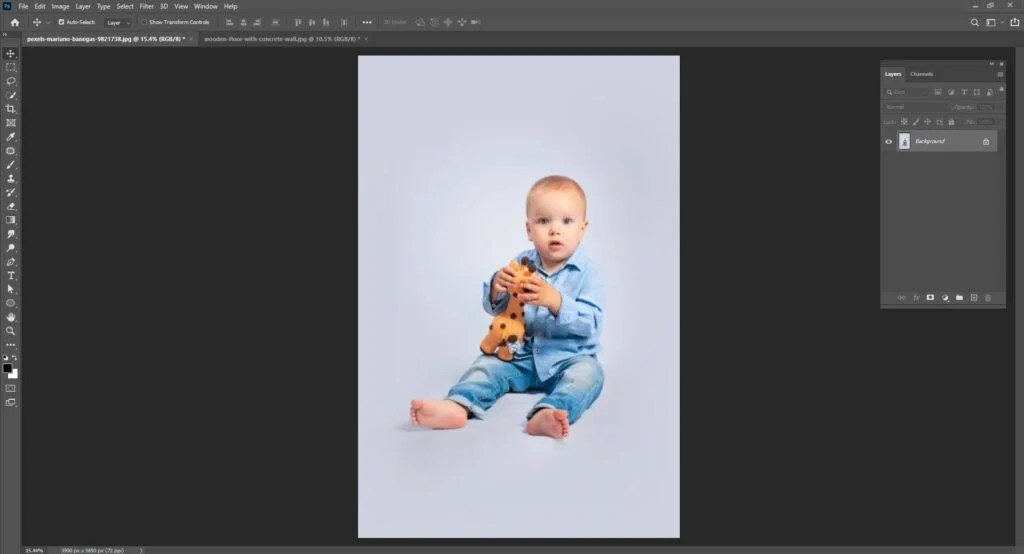Open the Filter menu
Image resolution: width=1024 pixels, height=554 pixels.
coord(146,7)
